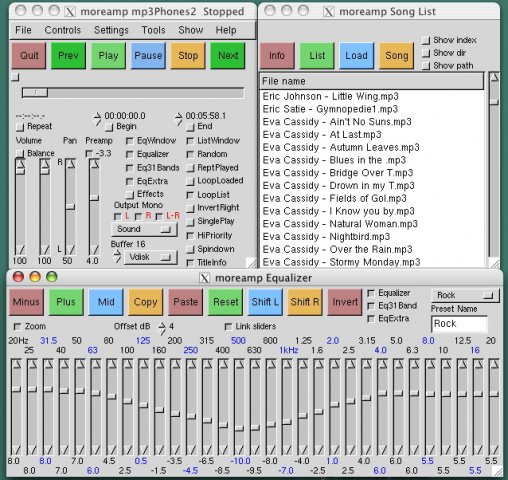Paste equalizer settings
The width and height of the screenshot is (508, 480).
coord(185,302)
